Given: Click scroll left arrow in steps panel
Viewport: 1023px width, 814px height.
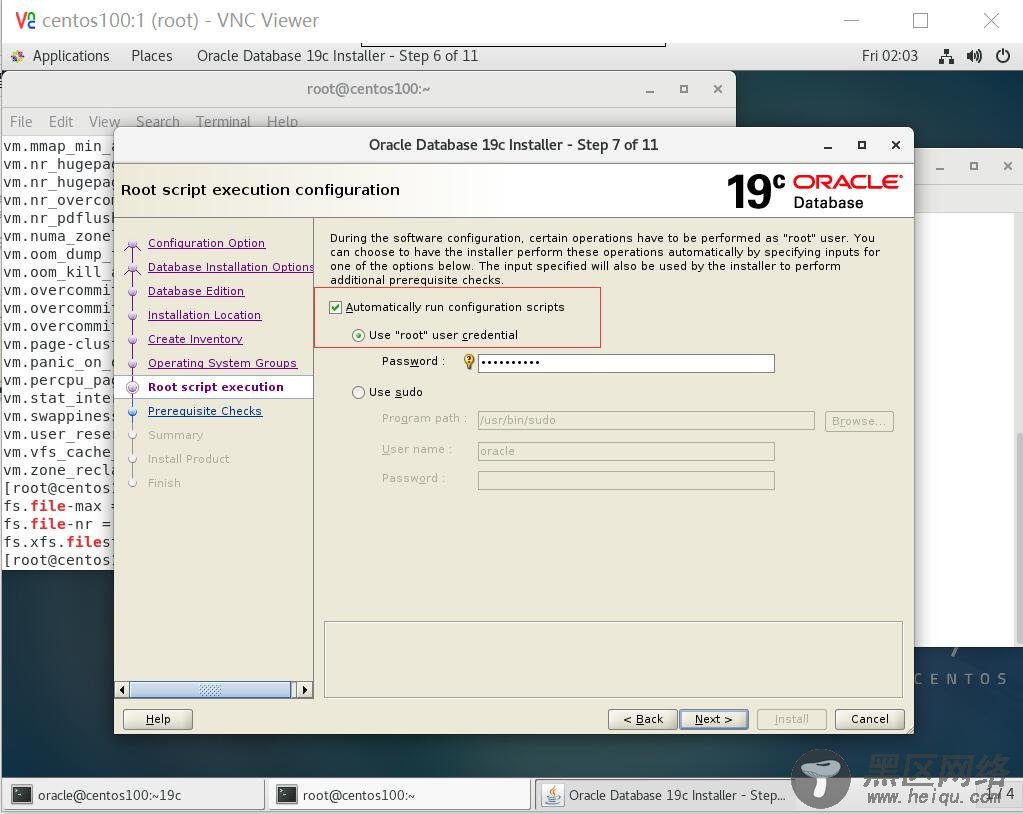Looking at the screenshot, I should 122,689.
